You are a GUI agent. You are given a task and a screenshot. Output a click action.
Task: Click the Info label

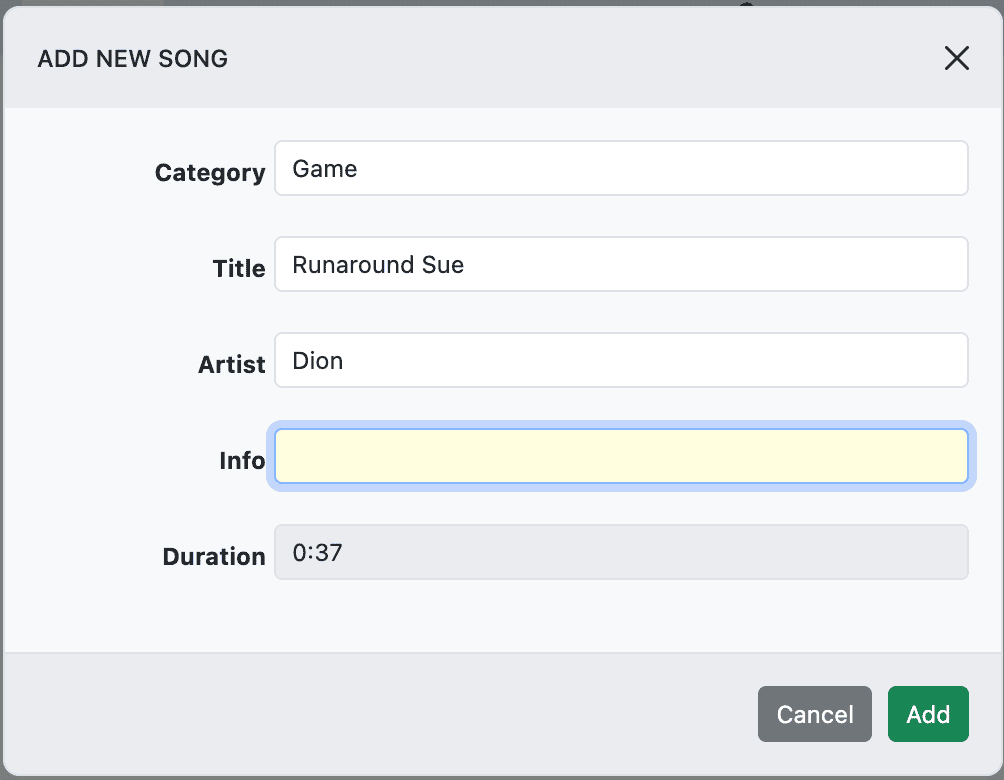[242, 460]
